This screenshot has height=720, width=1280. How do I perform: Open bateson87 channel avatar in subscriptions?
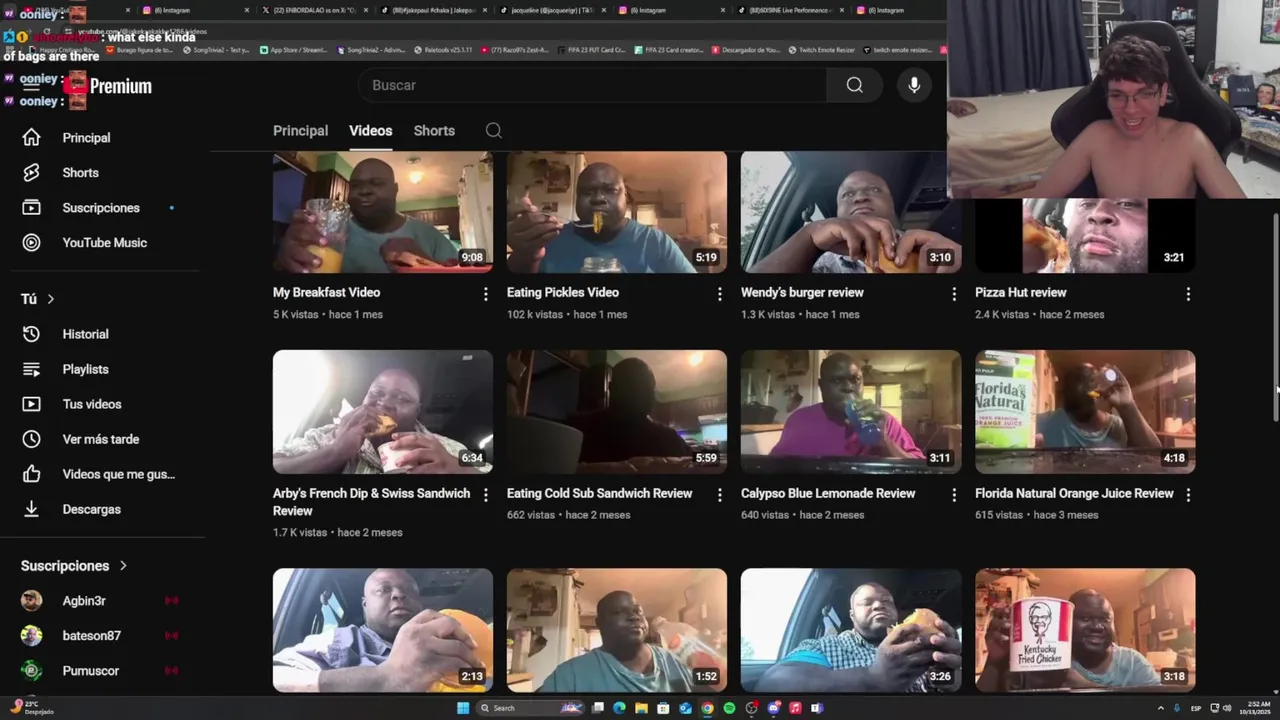(32, 635)
